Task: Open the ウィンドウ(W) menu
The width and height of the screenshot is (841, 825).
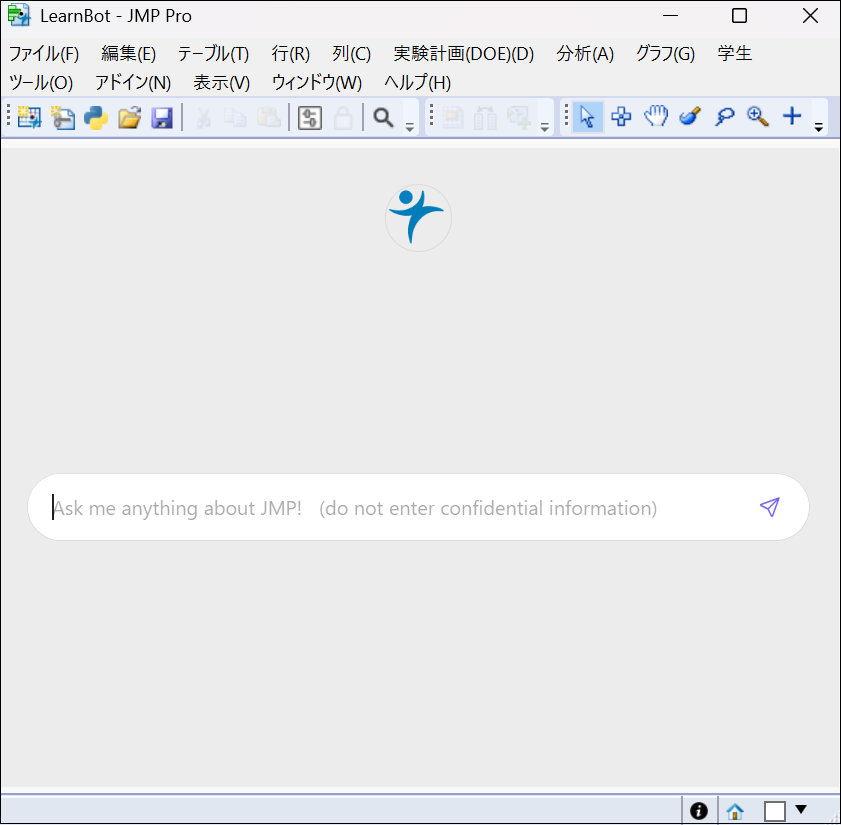Action: [x=317, y=83]
